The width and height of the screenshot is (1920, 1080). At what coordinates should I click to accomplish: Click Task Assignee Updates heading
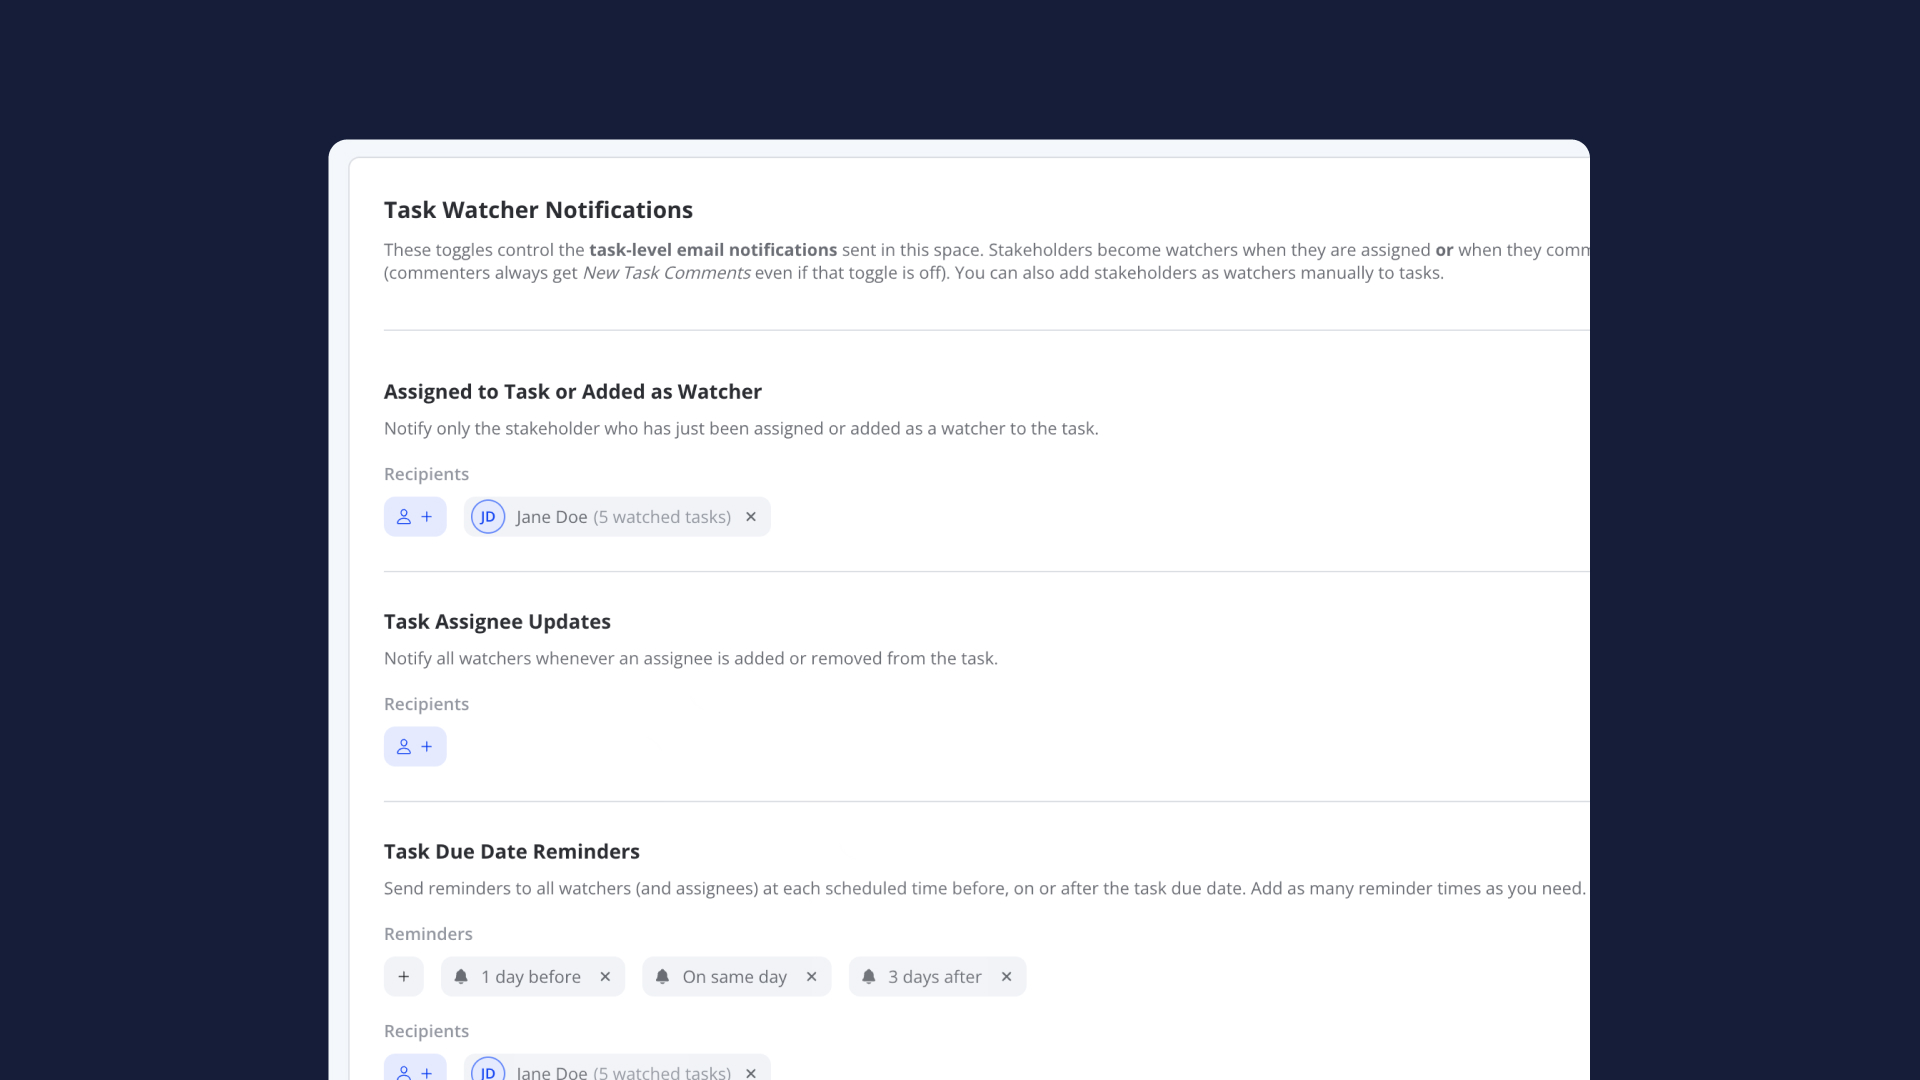[497, 622]
